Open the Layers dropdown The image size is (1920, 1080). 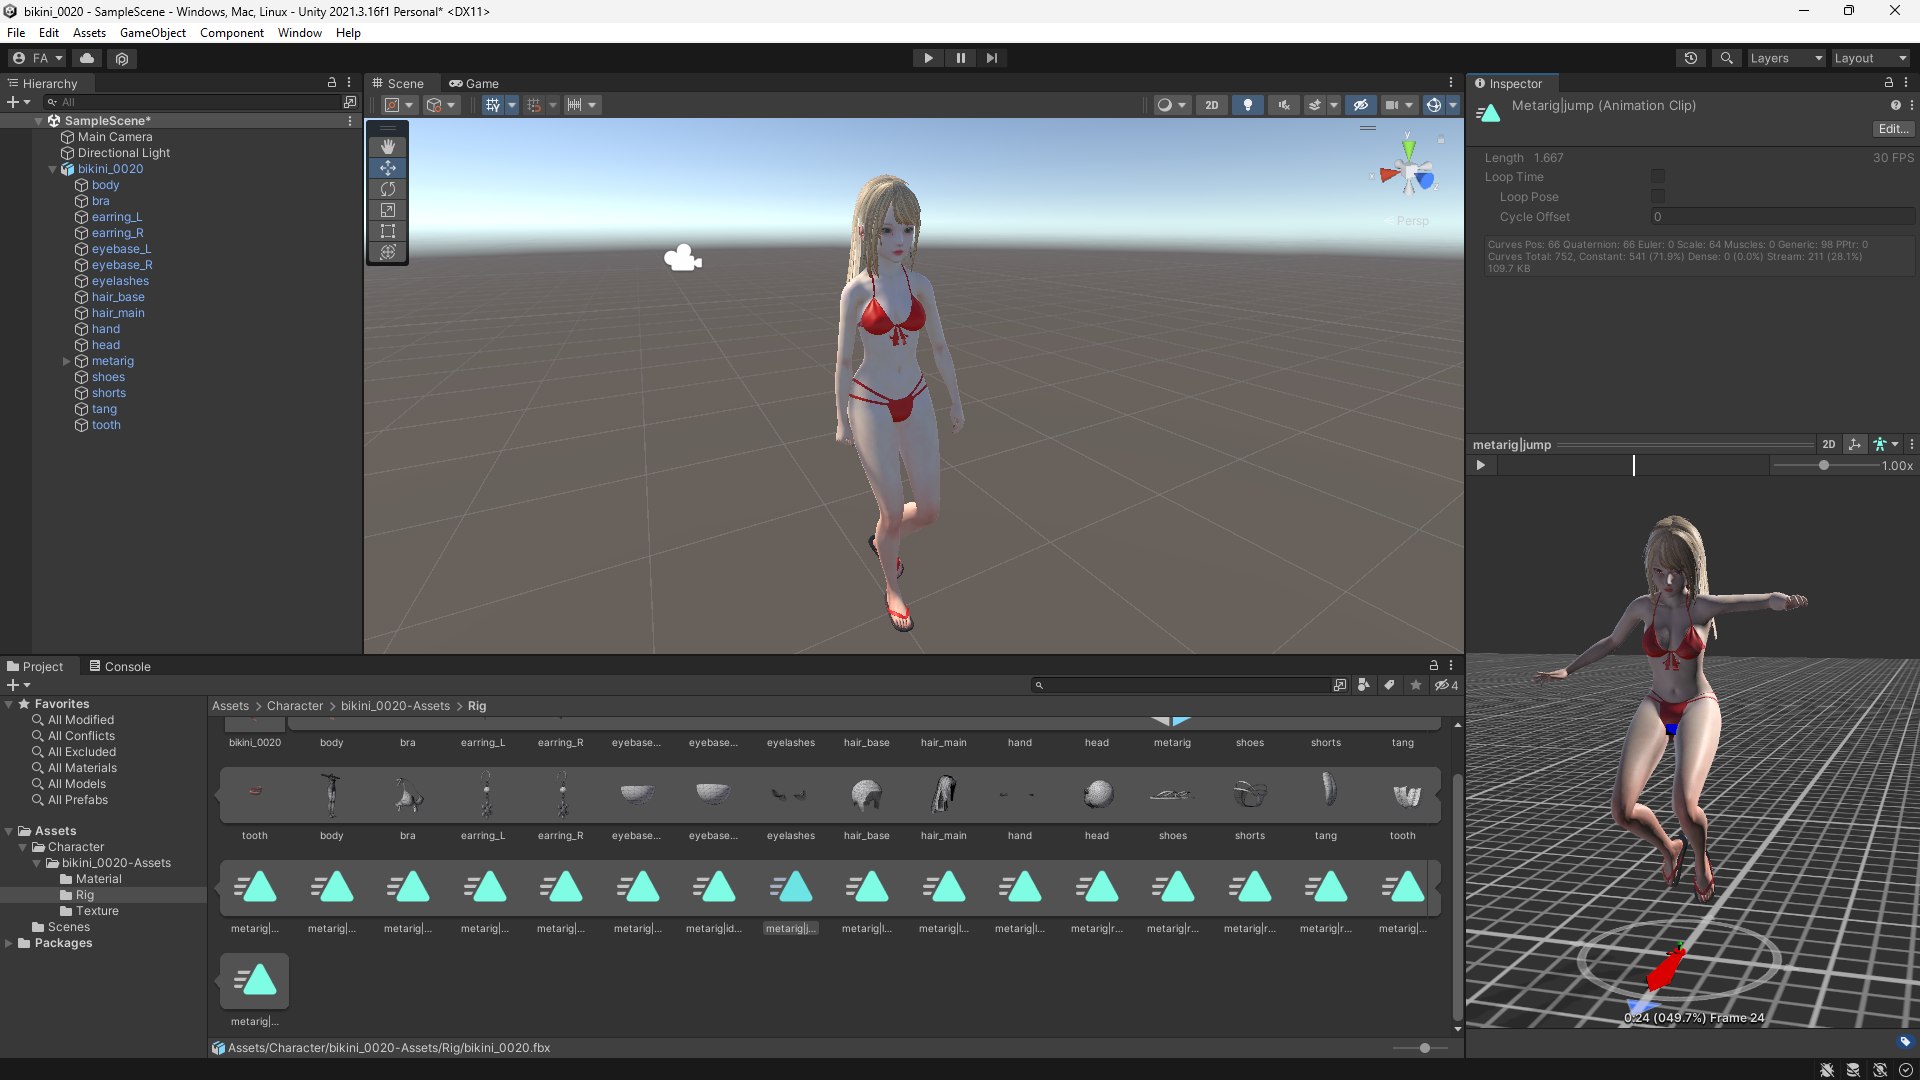point(1785,58)
